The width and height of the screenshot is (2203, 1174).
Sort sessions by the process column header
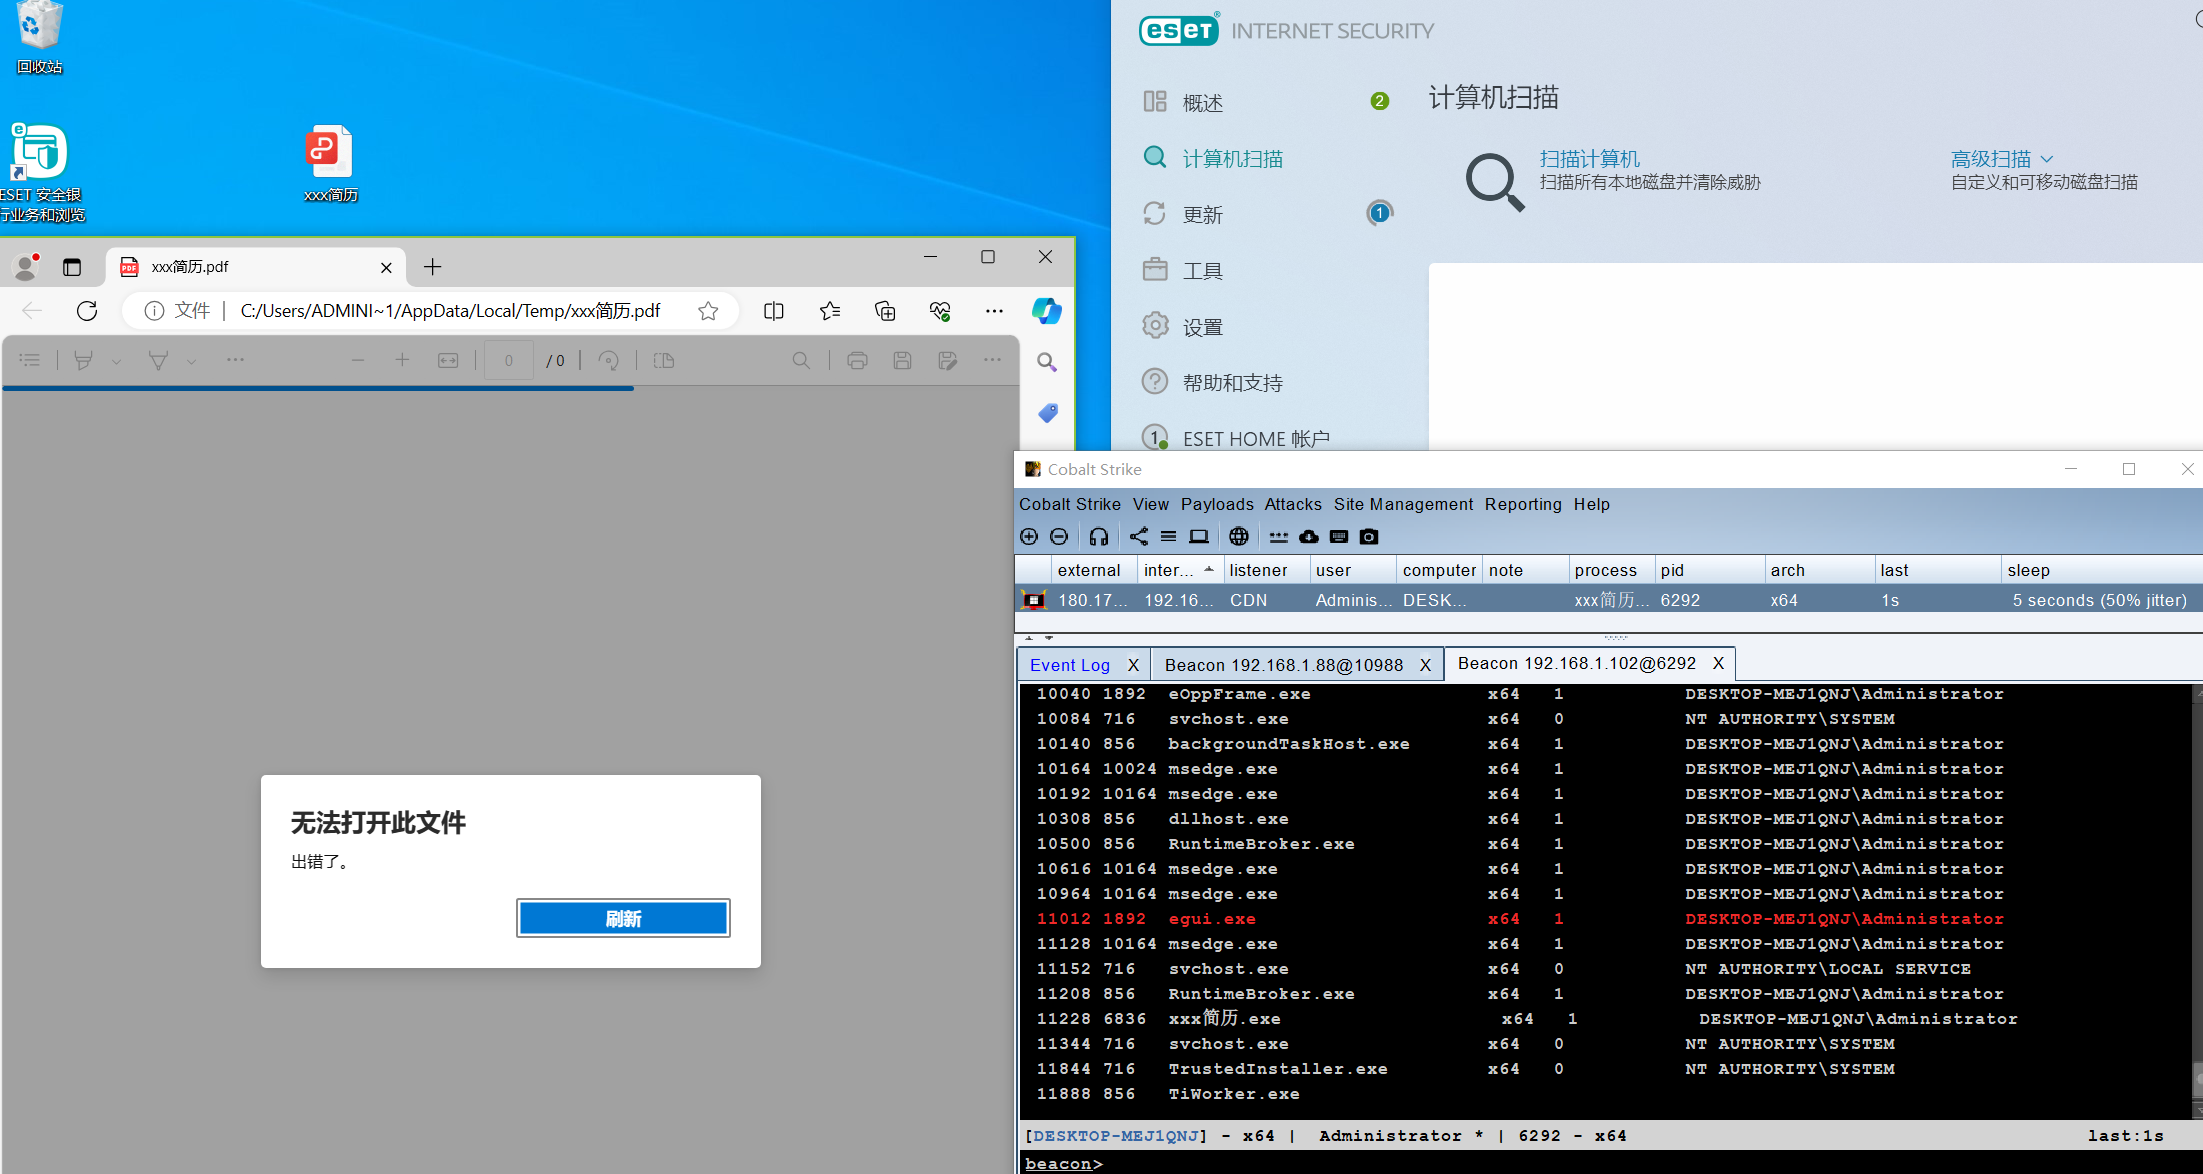pyautogui.click(x=1610, y=570)
